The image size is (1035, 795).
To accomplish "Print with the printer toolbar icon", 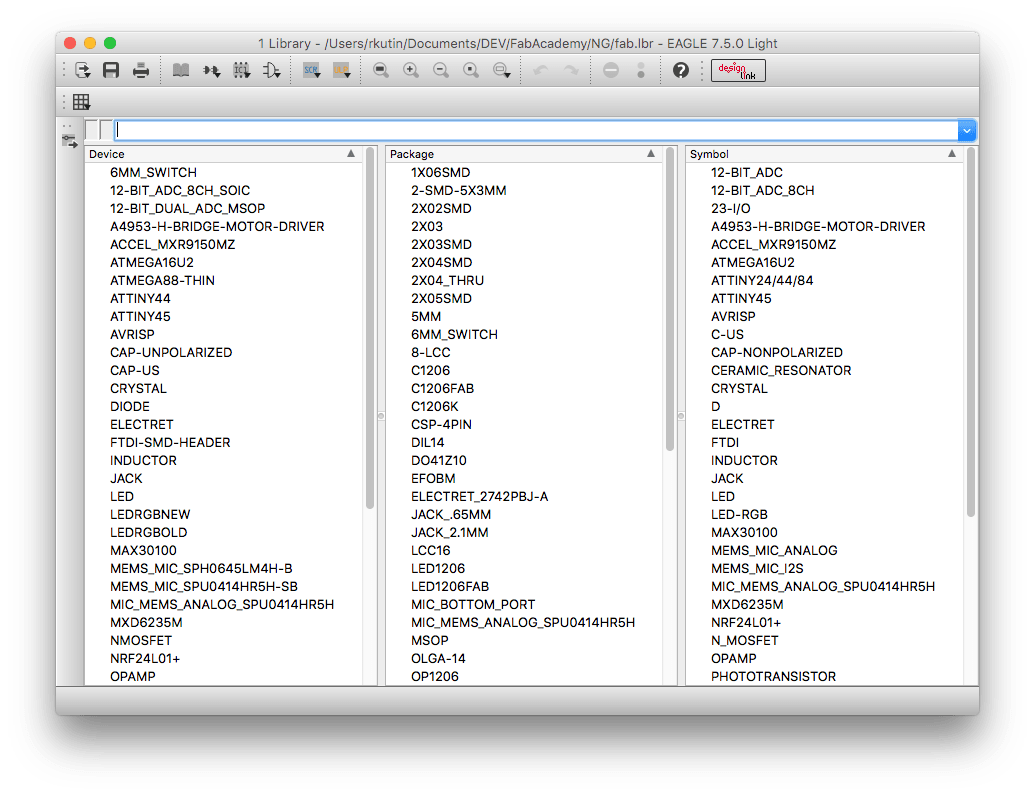I will 141,70.
